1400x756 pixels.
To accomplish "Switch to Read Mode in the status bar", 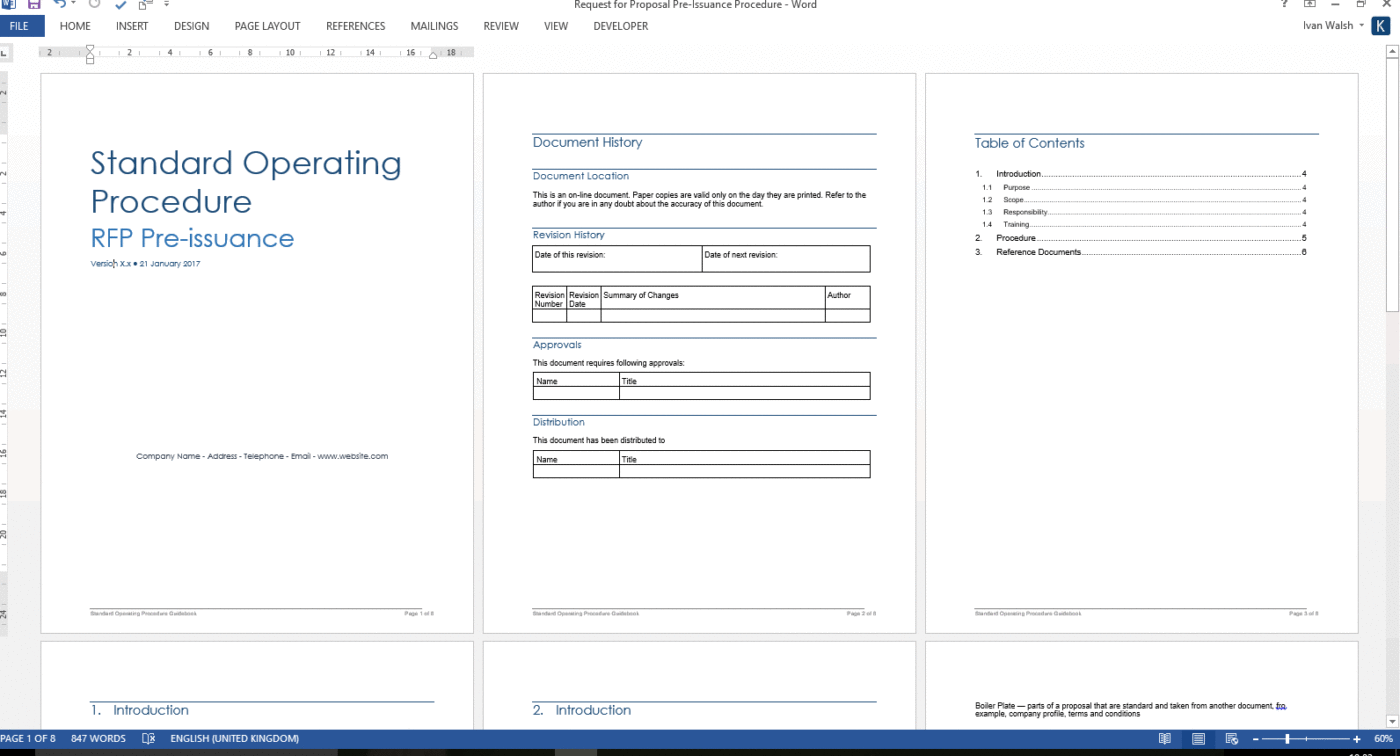I will click(1165, 738).
